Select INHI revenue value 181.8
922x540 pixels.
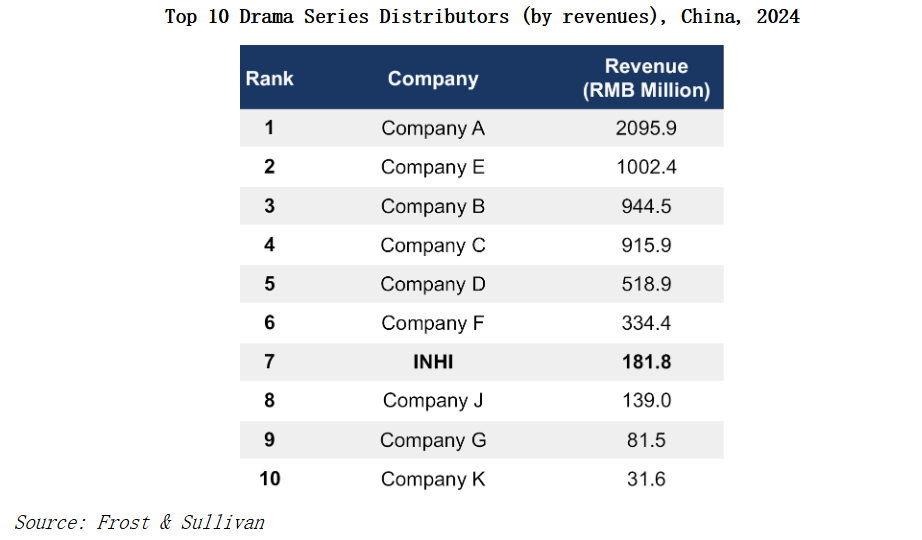pos(646,362)
